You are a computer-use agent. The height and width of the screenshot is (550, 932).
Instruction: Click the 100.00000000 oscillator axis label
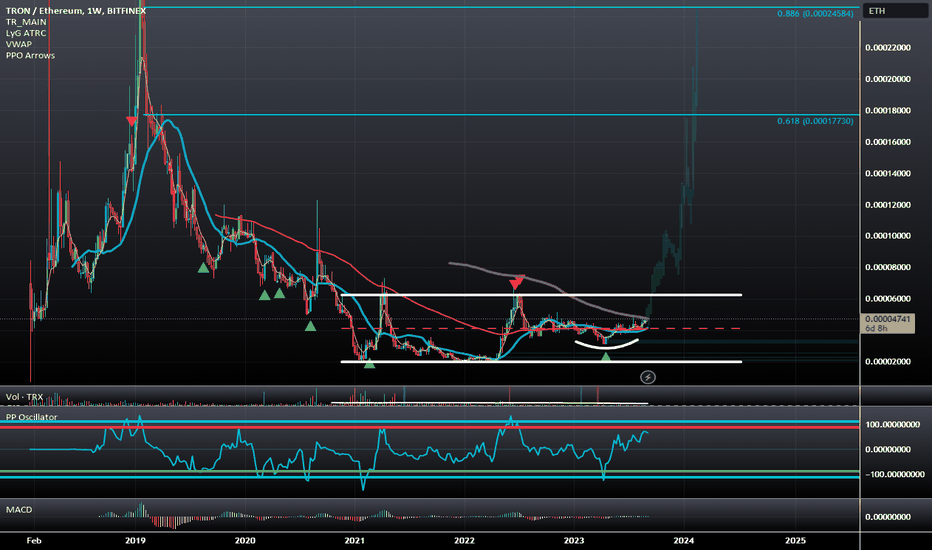(893, 425)
